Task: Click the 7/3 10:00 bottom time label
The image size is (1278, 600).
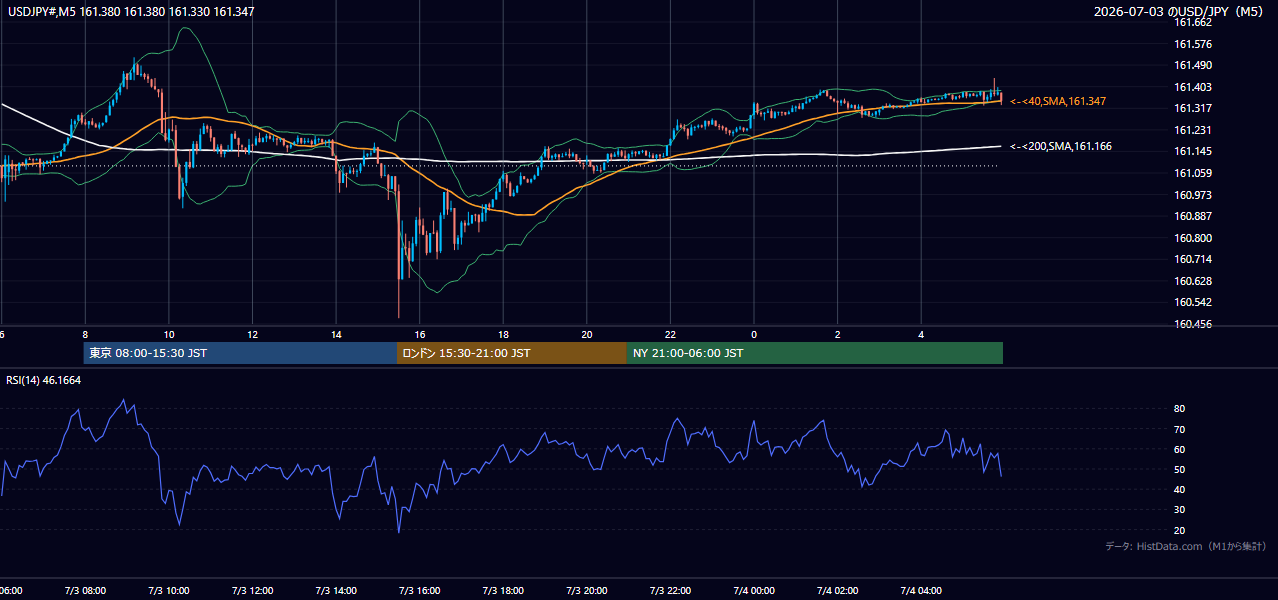Action: pos(168,590)
